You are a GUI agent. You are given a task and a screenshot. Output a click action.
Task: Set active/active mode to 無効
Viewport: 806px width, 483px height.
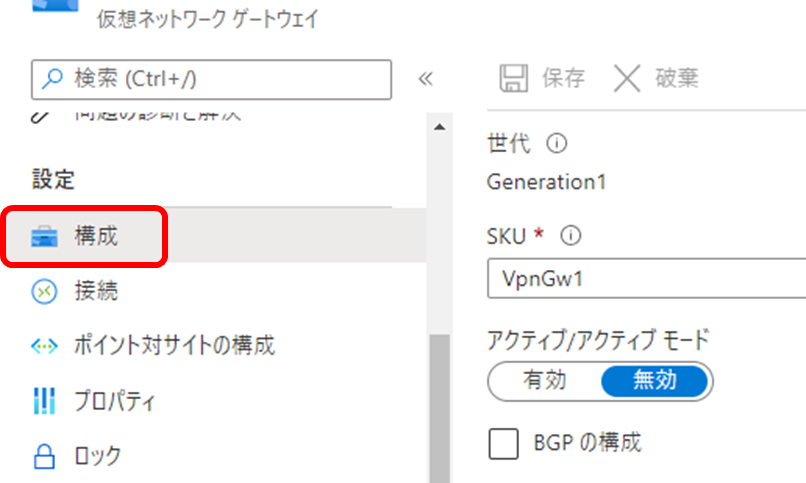tap(654, 381)
